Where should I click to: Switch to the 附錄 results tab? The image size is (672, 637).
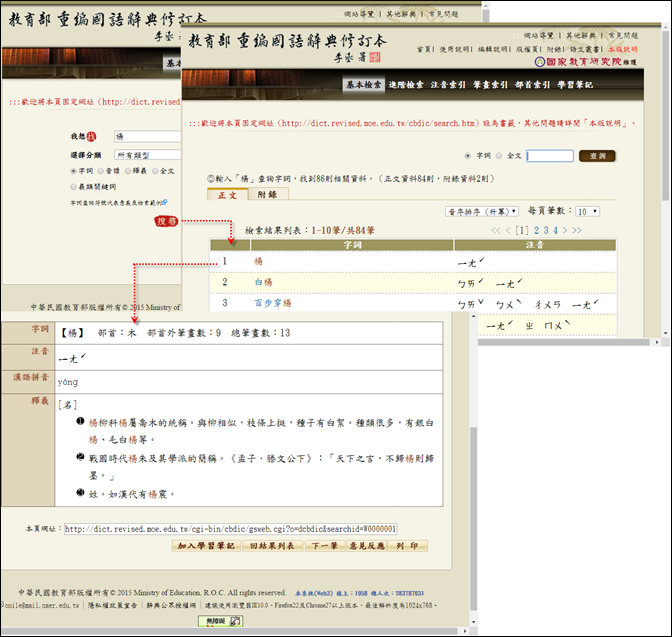pos(268,194)
